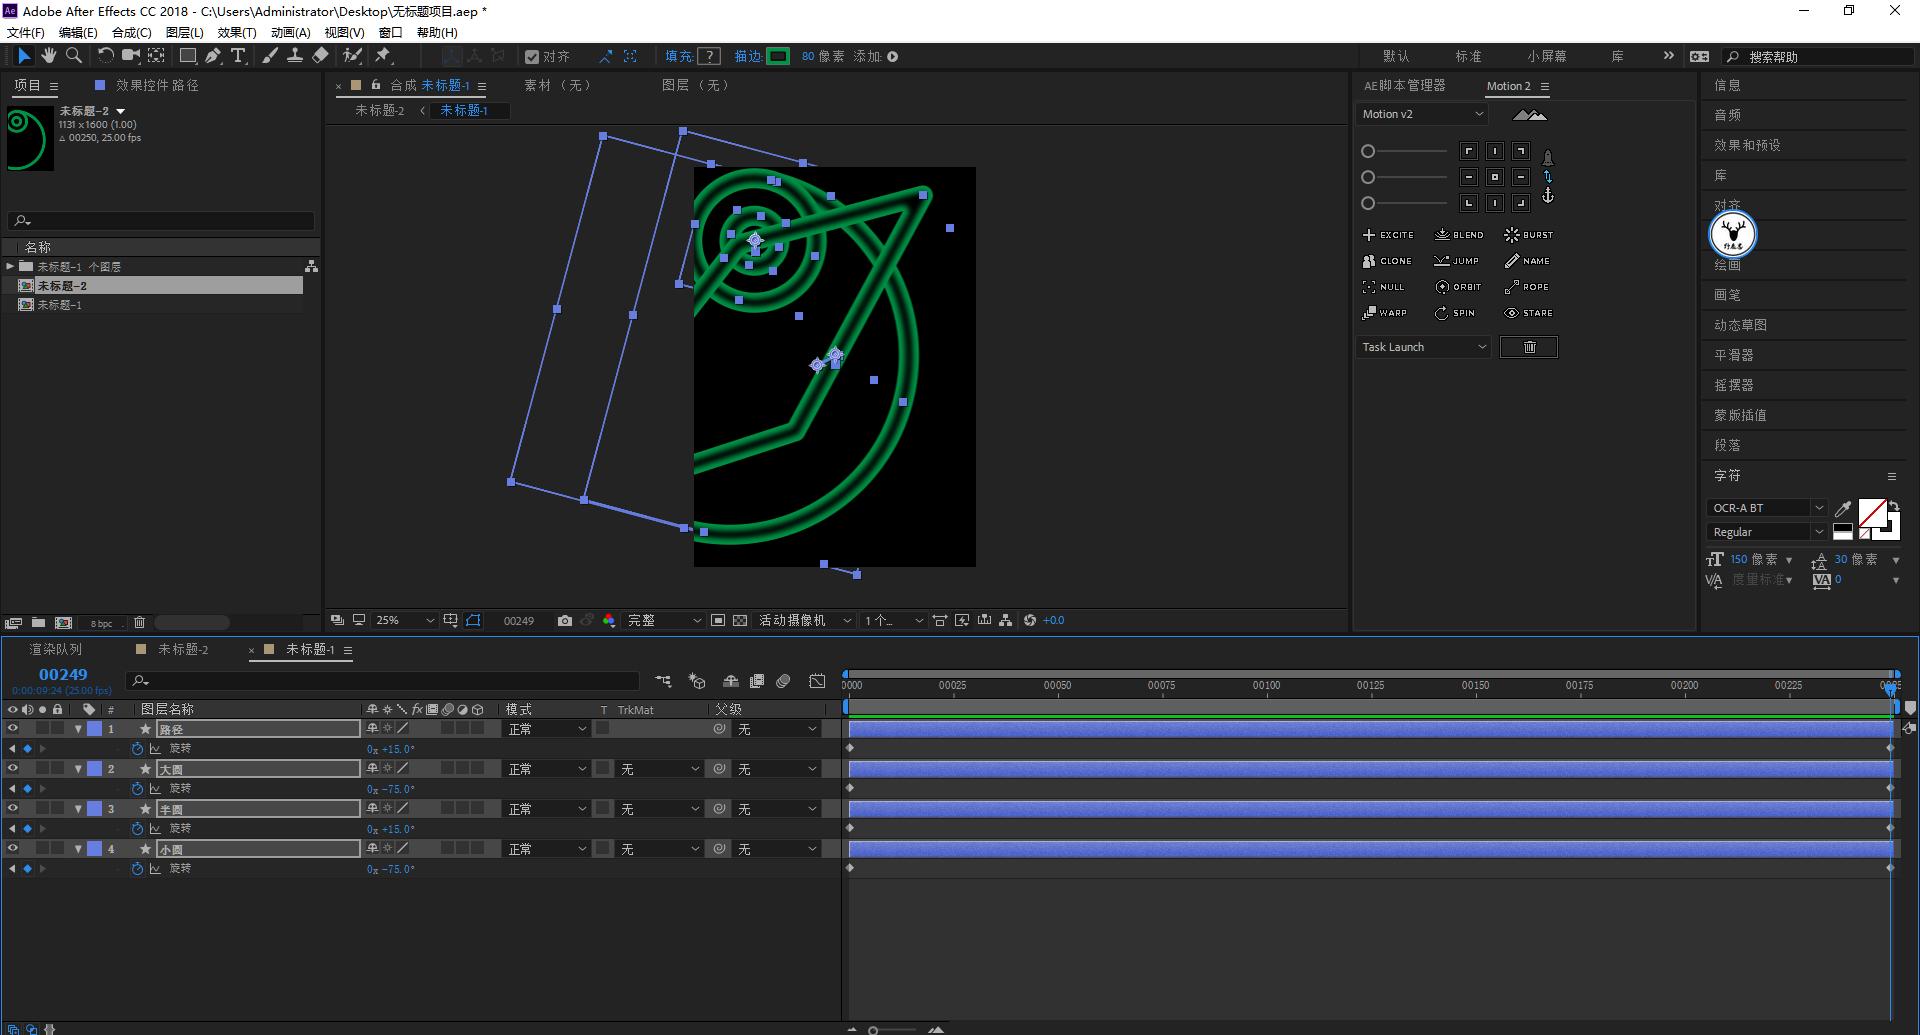The image size is (1920, 1035).
Task: Select the Hand tool in toolbar
Action: click(x=48, y=56)
